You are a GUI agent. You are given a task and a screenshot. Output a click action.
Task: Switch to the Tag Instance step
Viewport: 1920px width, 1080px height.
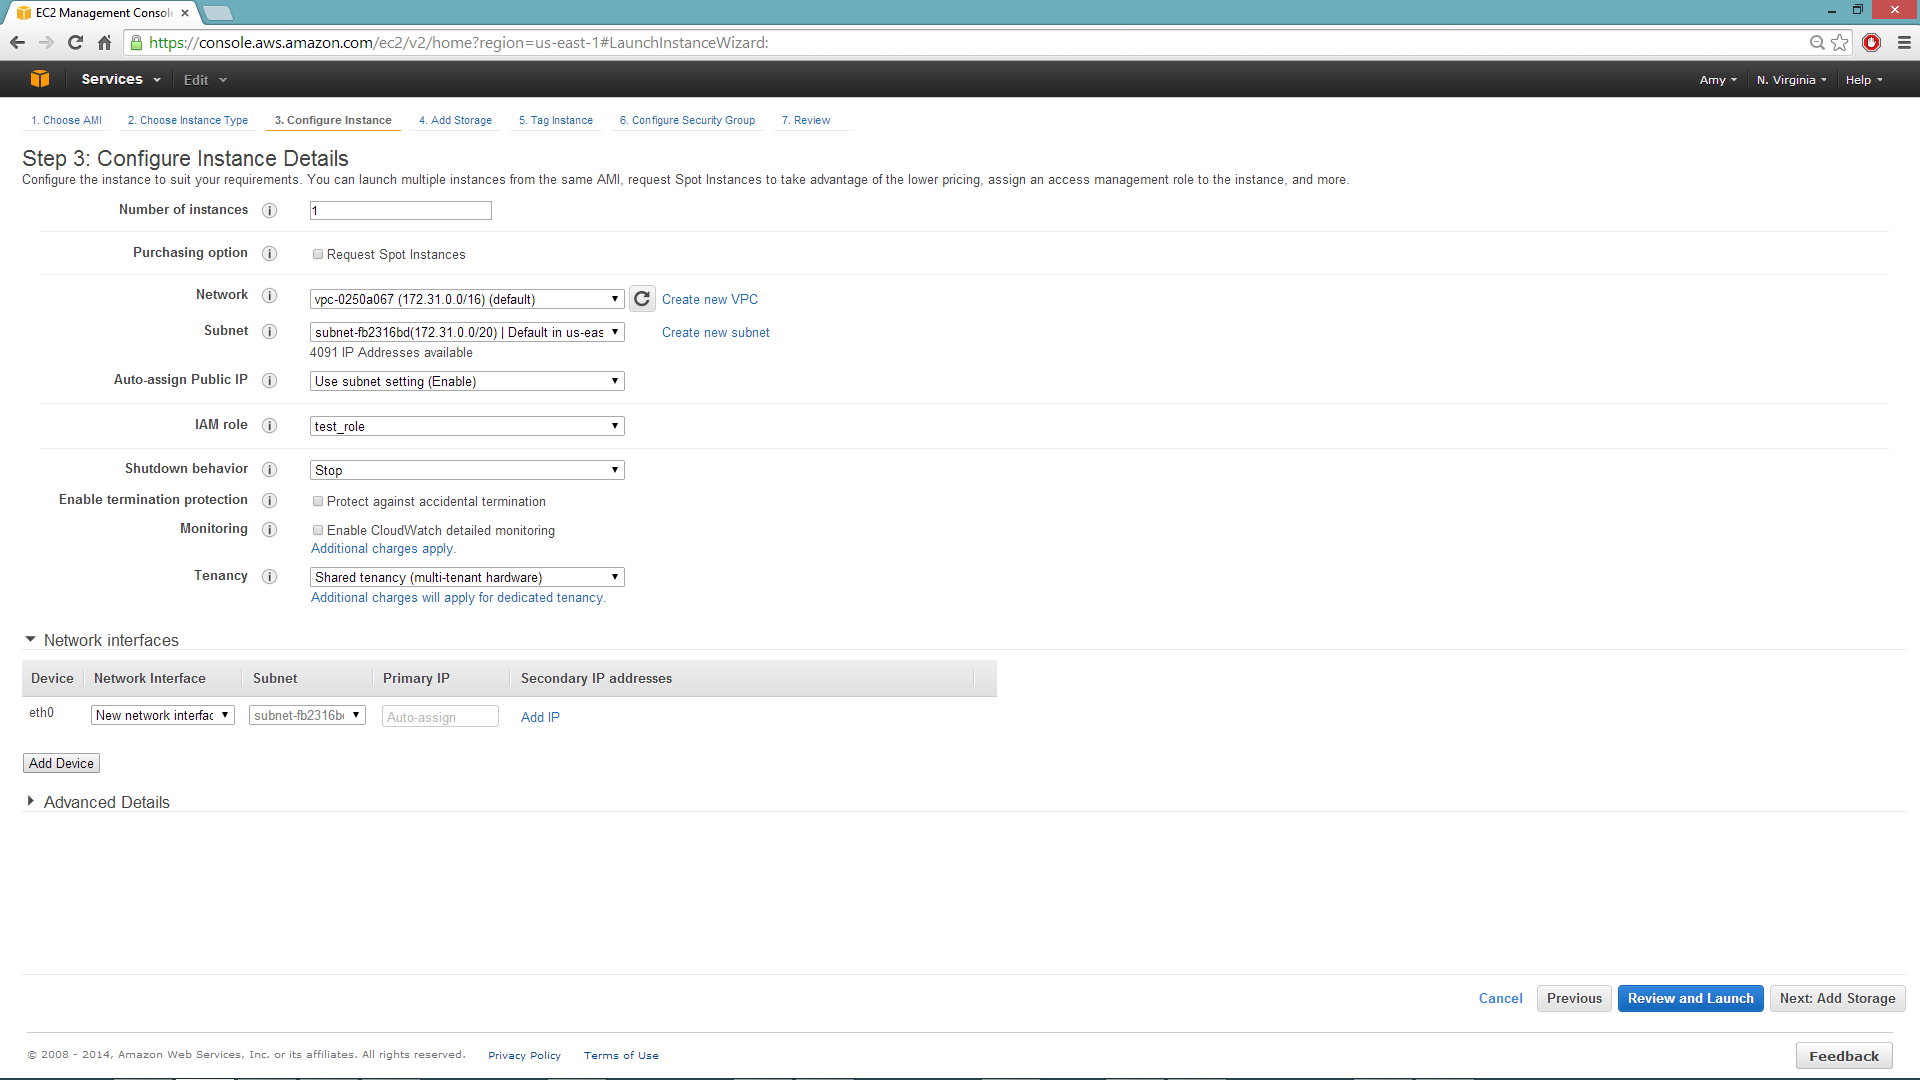coord(555,120)
